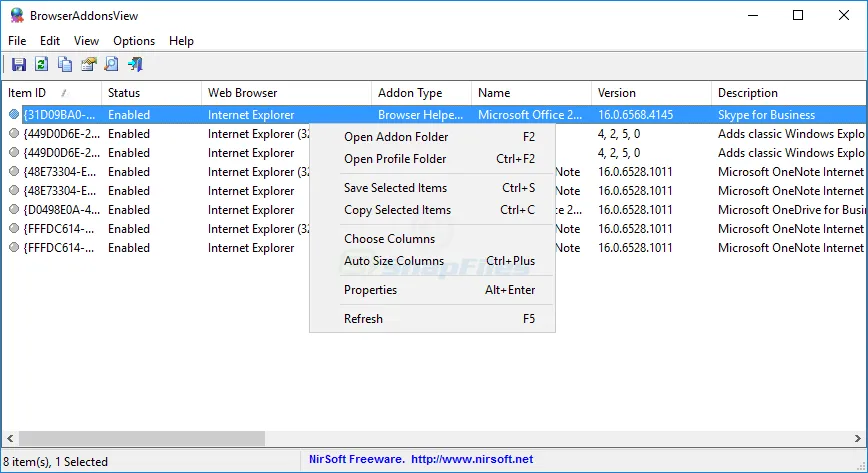Viewport: 868px width, 473px height.
Task: Choose Open Addon Folder from context menu
Action: (x=432, y=137)
